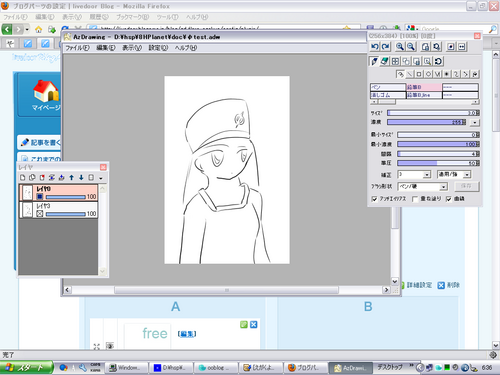Click the 濃度 slider bar
The width and height of the screenshot is (500, 375).
(426, 122)
